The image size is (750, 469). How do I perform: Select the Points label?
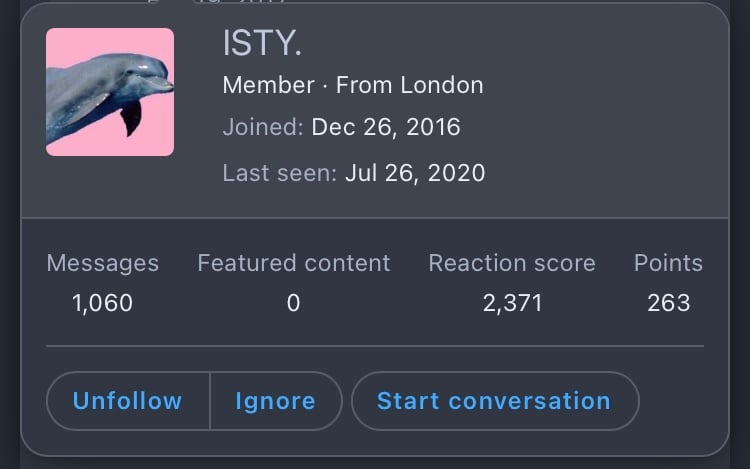tap(668, 263)
